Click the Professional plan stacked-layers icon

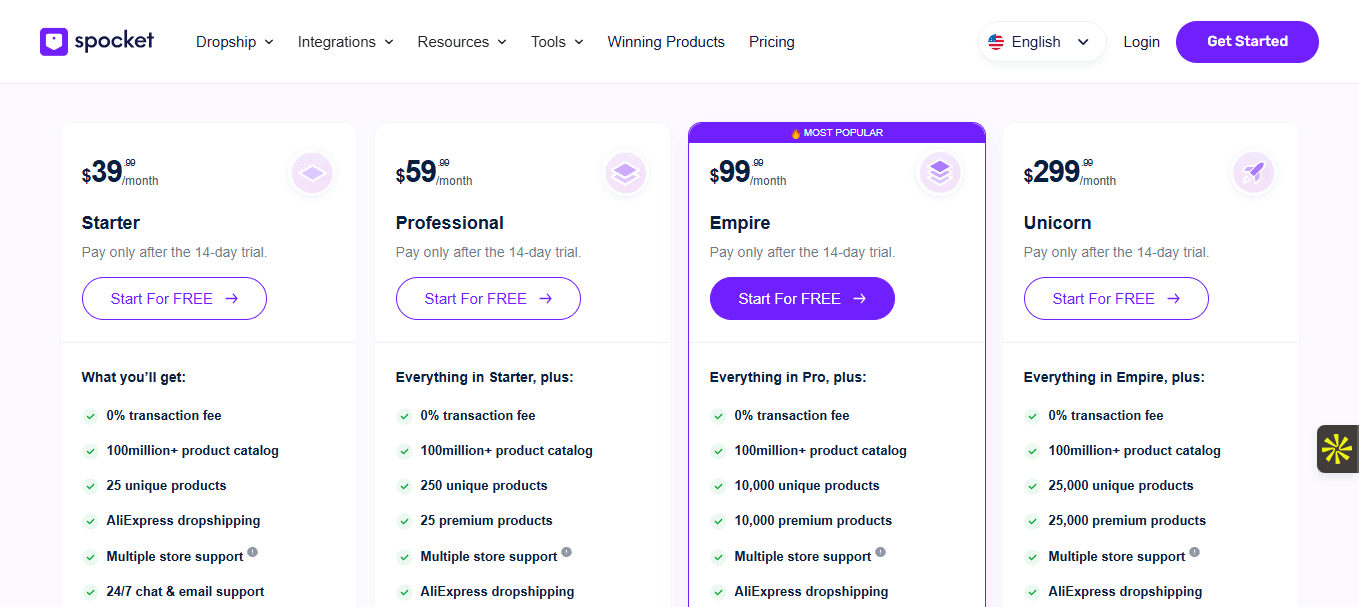point(626,173)
